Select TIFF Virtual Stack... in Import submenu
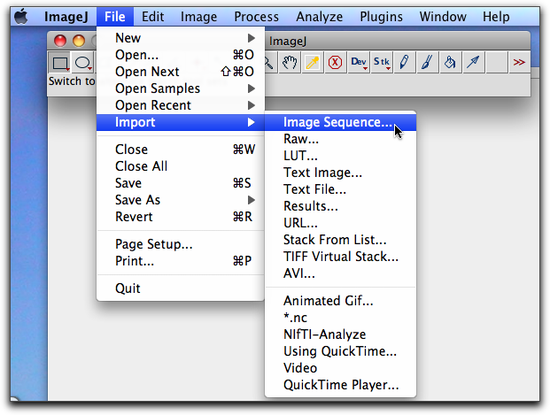550x415 pixels. [x=341, y=256]
